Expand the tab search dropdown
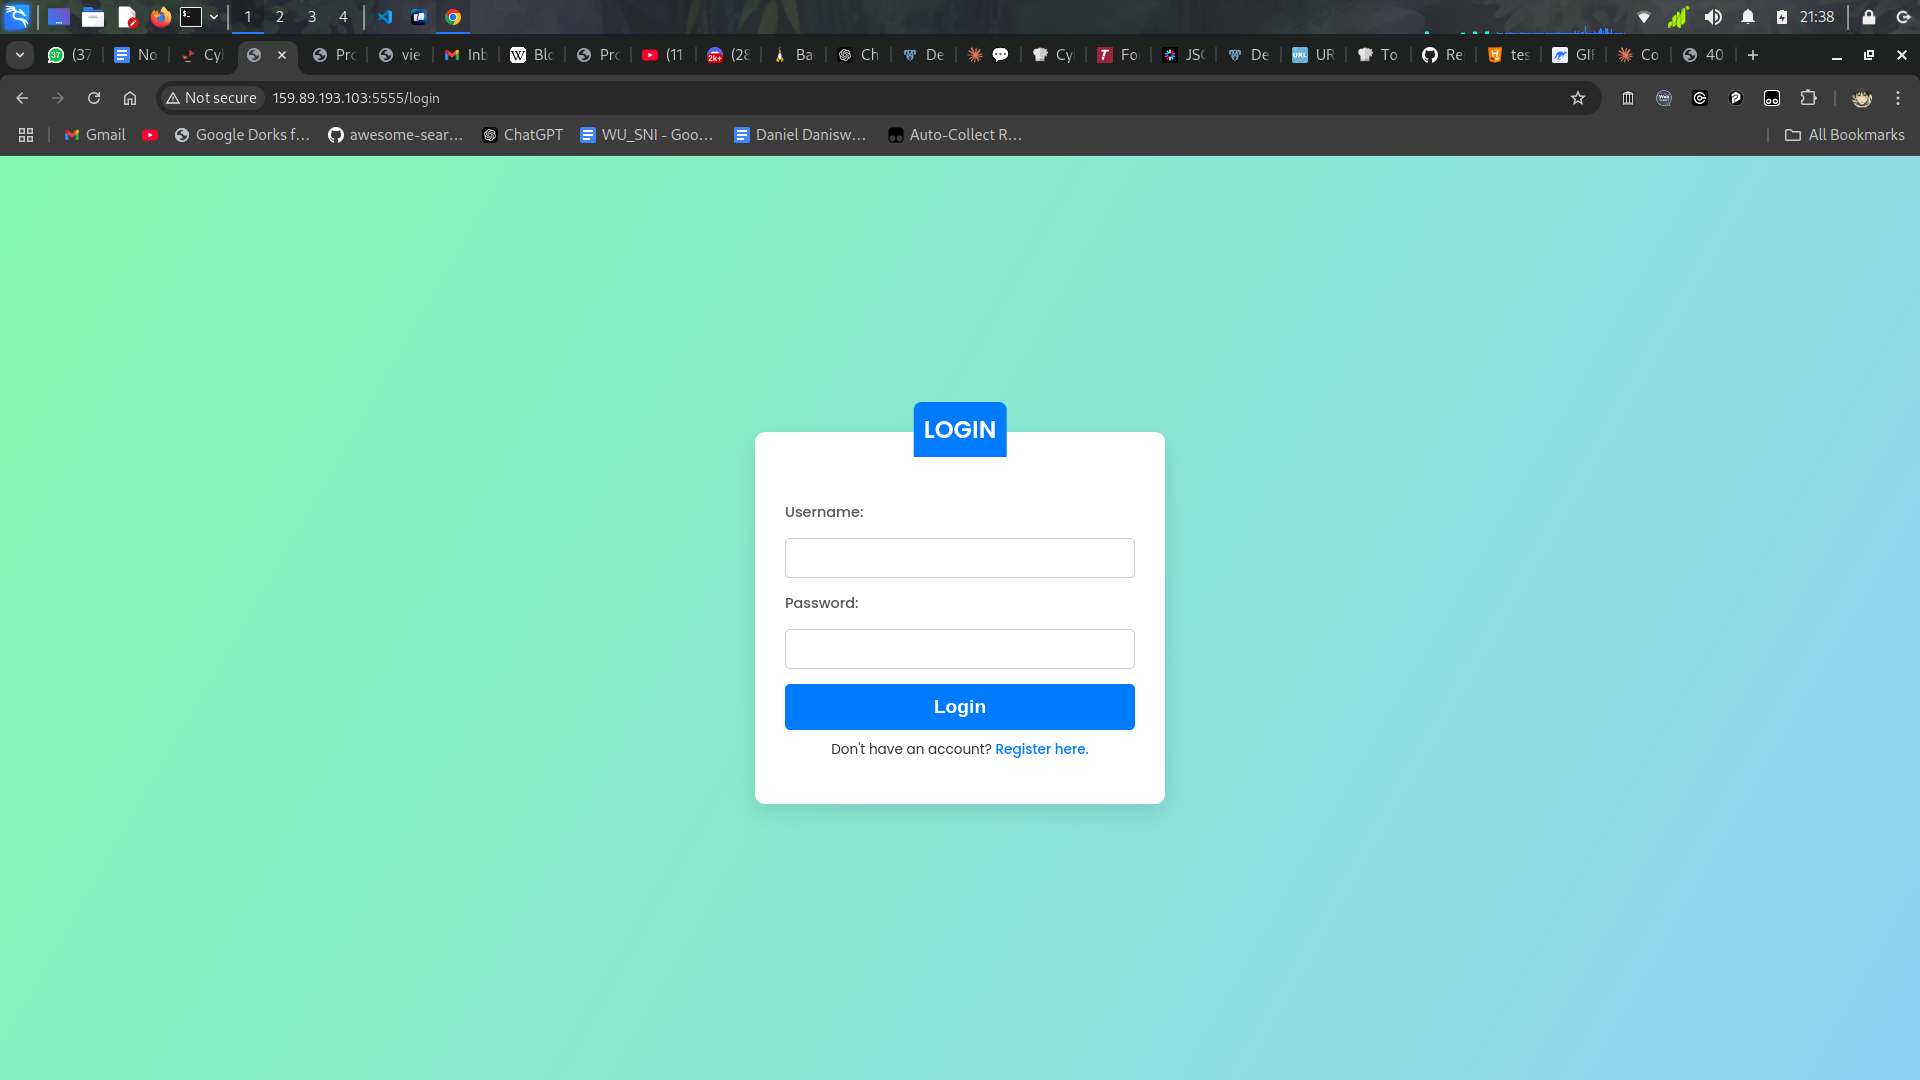1920x1080 pixels. coord(20,55)
